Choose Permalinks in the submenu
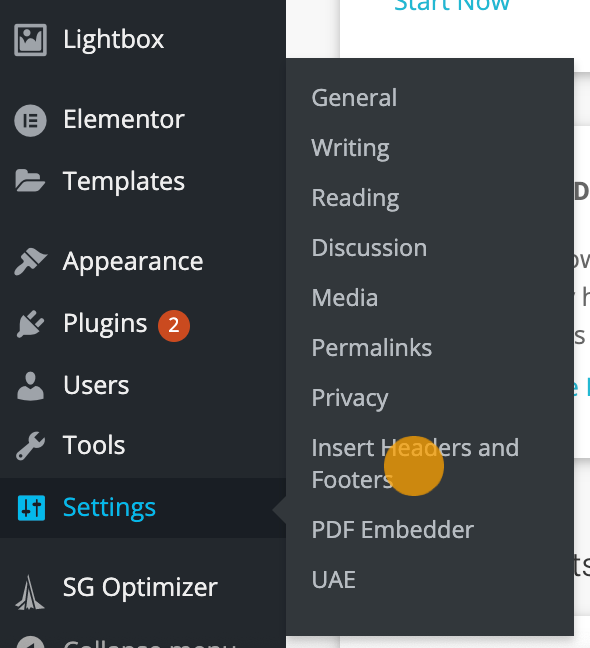The width and height of the screenshot is (590, 648). [x=371, y=348]
